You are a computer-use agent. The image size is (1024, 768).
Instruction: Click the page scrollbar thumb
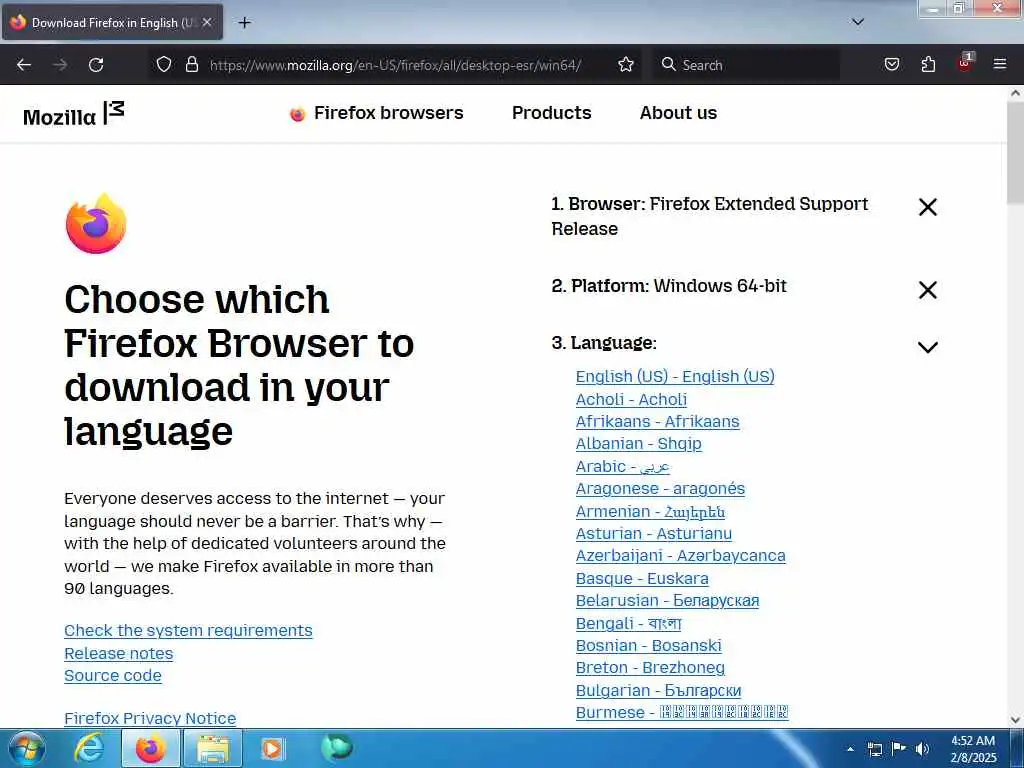tap(1015, 152)
